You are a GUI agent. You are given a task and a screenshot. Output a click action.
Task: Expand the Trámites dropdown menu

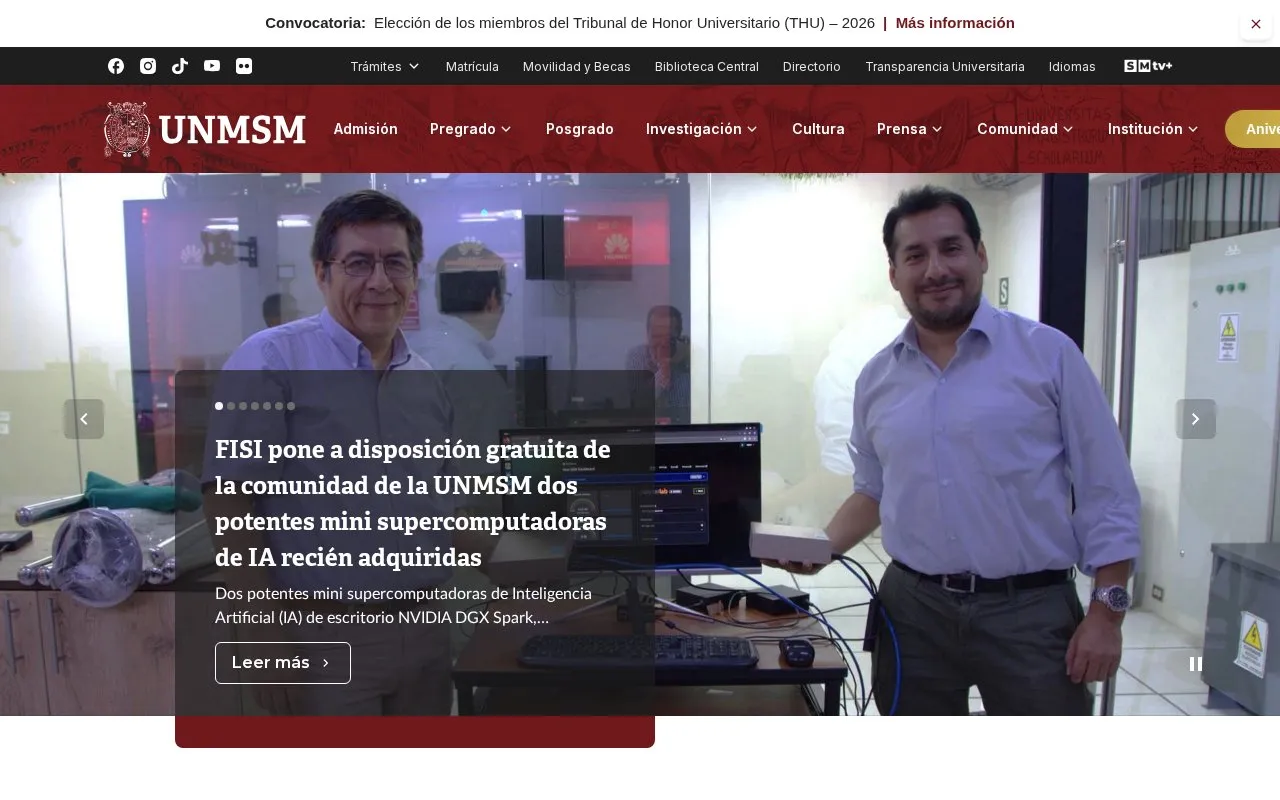click(x=385, y=66)
